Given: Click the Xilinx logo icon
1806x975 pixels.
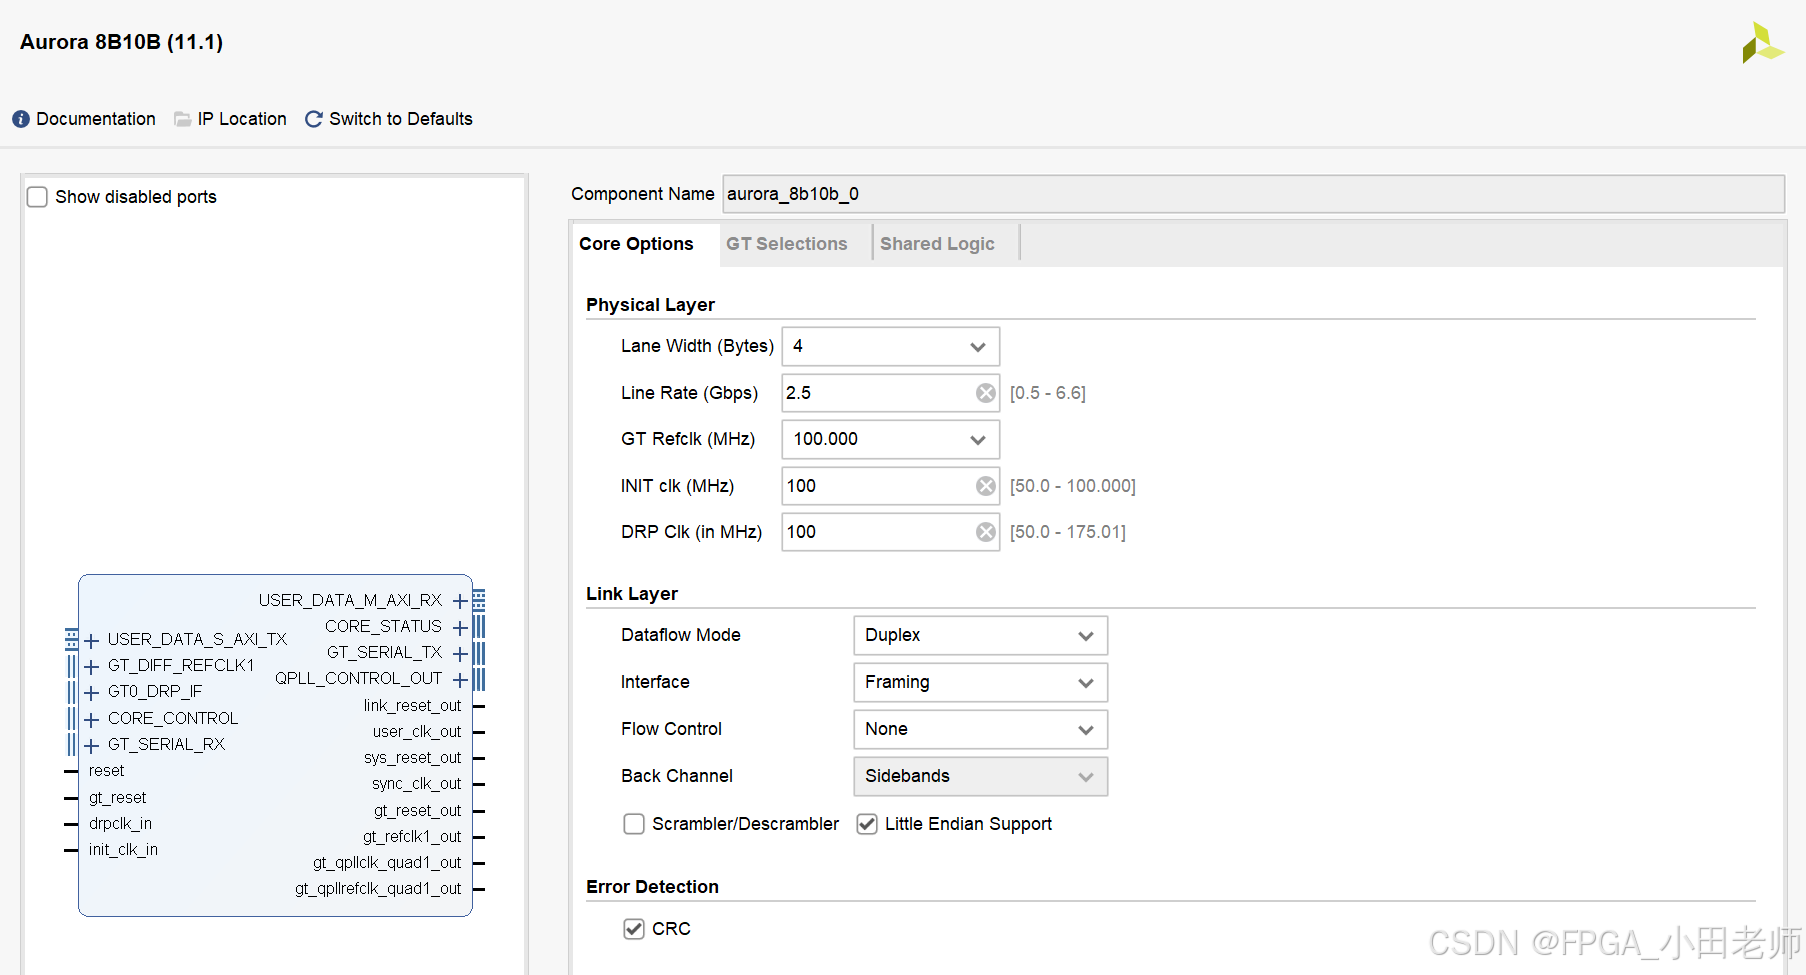Looking at the screenshot, I should click(1763, 43).
